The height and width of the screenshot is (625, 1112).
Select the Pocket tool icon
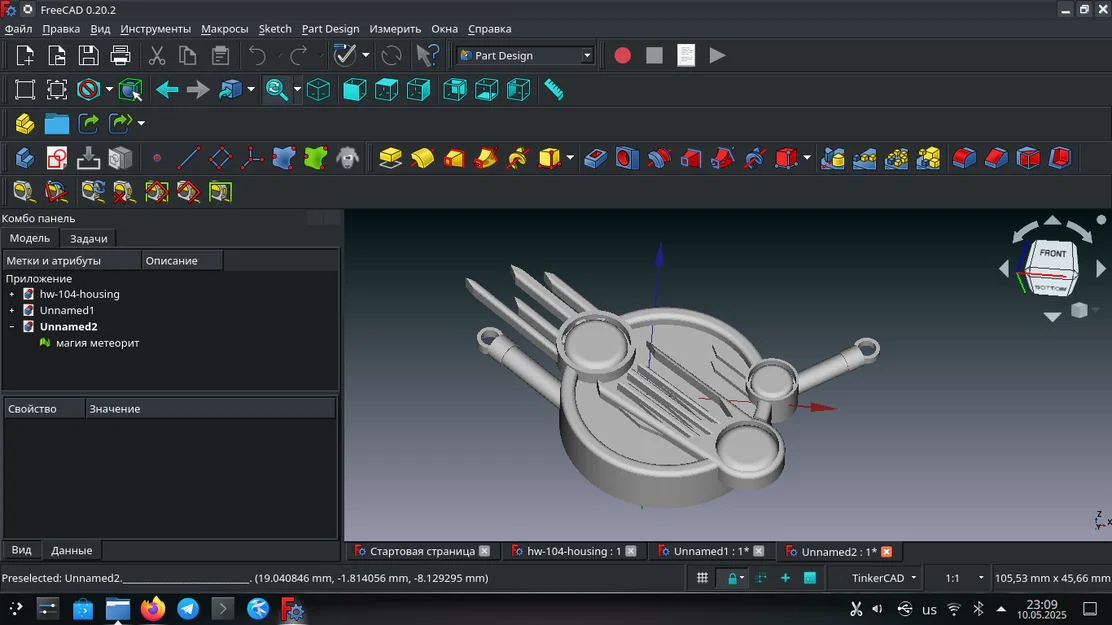595,157
